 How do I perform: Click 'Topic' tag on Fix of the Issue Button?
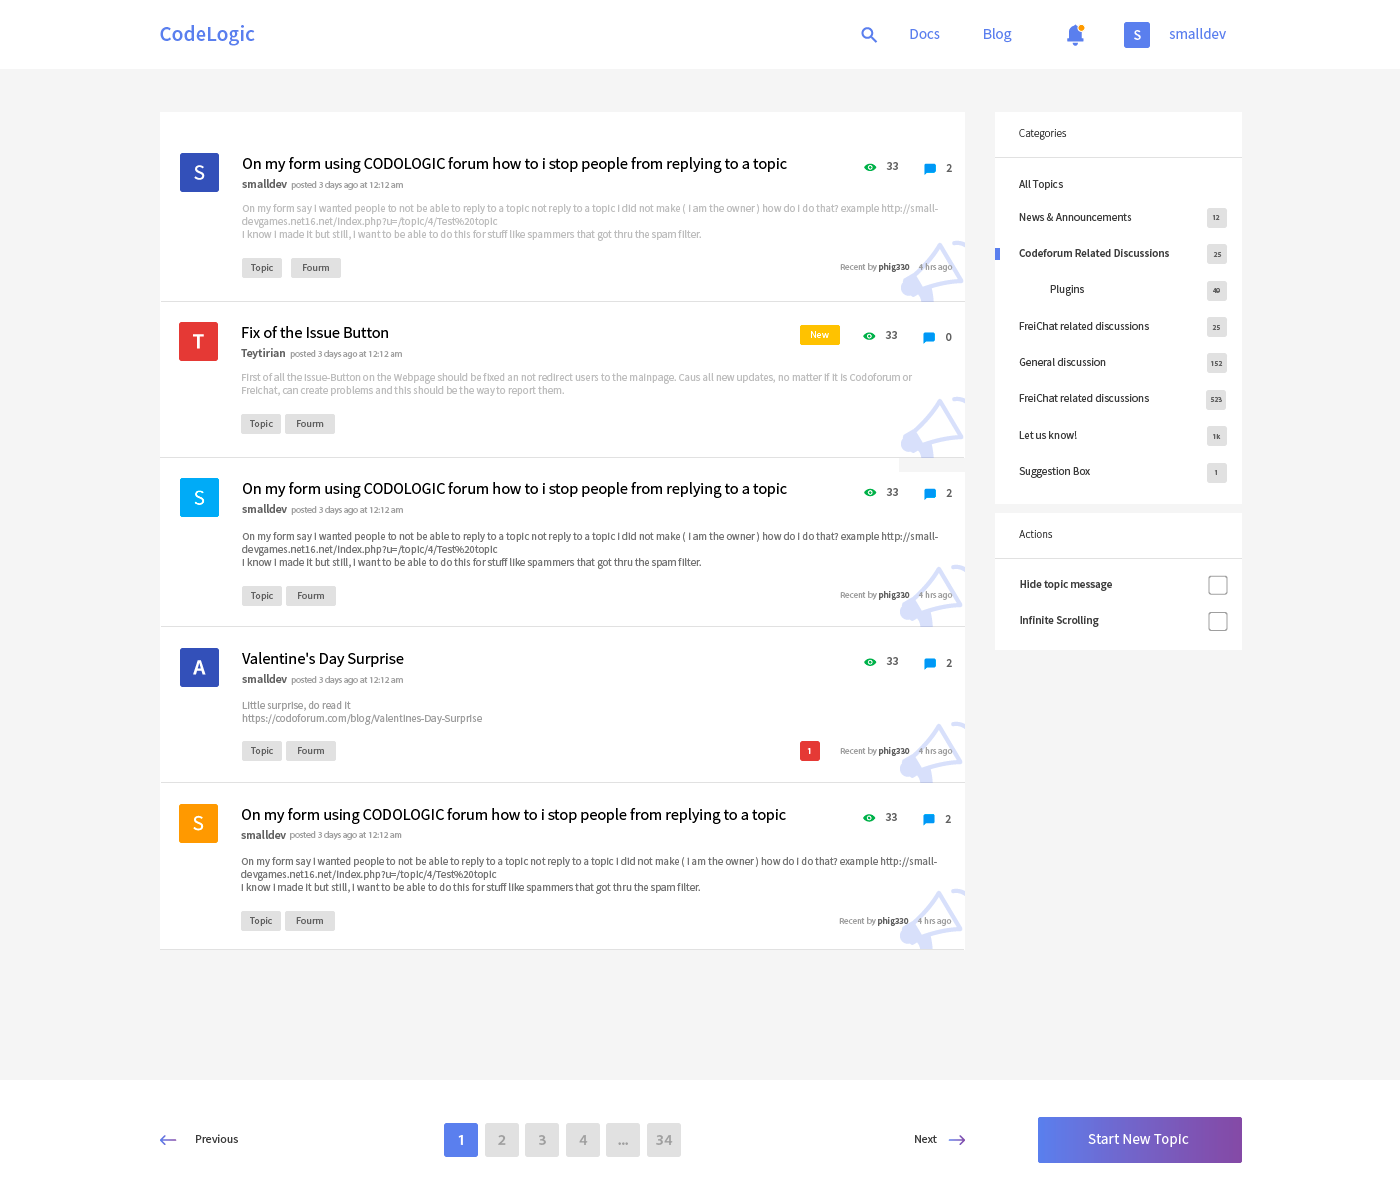point(261,424)
